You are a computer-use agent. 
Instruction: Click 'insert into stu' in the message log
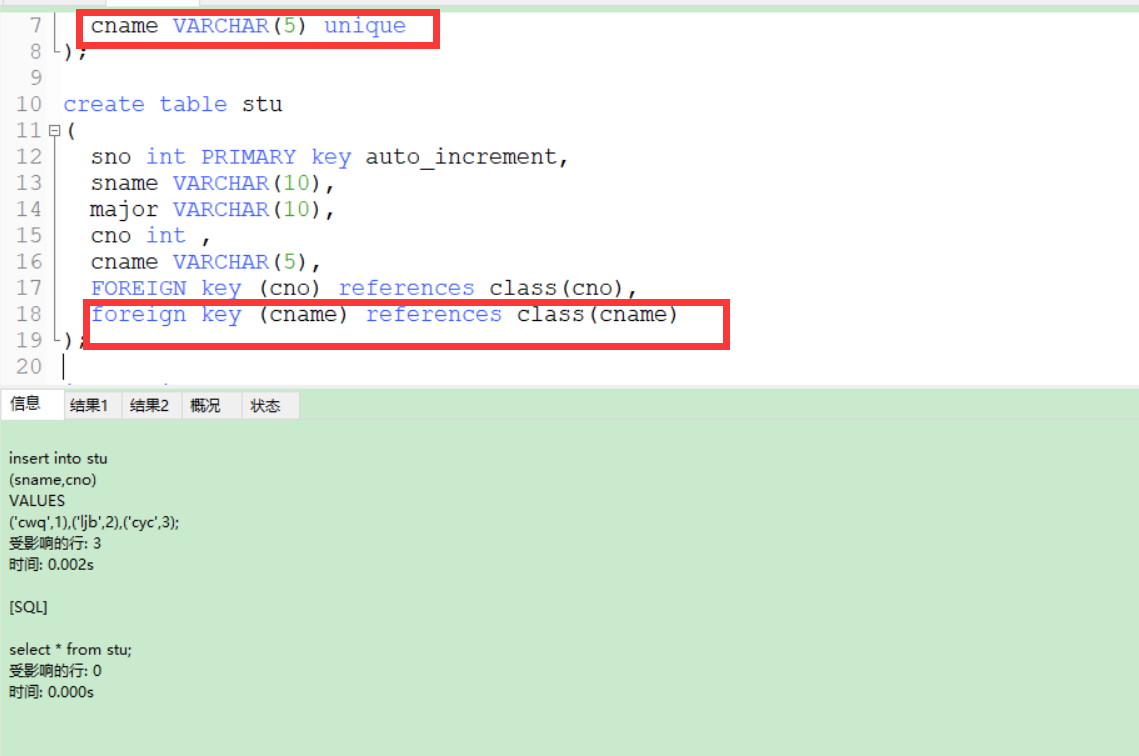pyautogui.click(x=58, y=458)
